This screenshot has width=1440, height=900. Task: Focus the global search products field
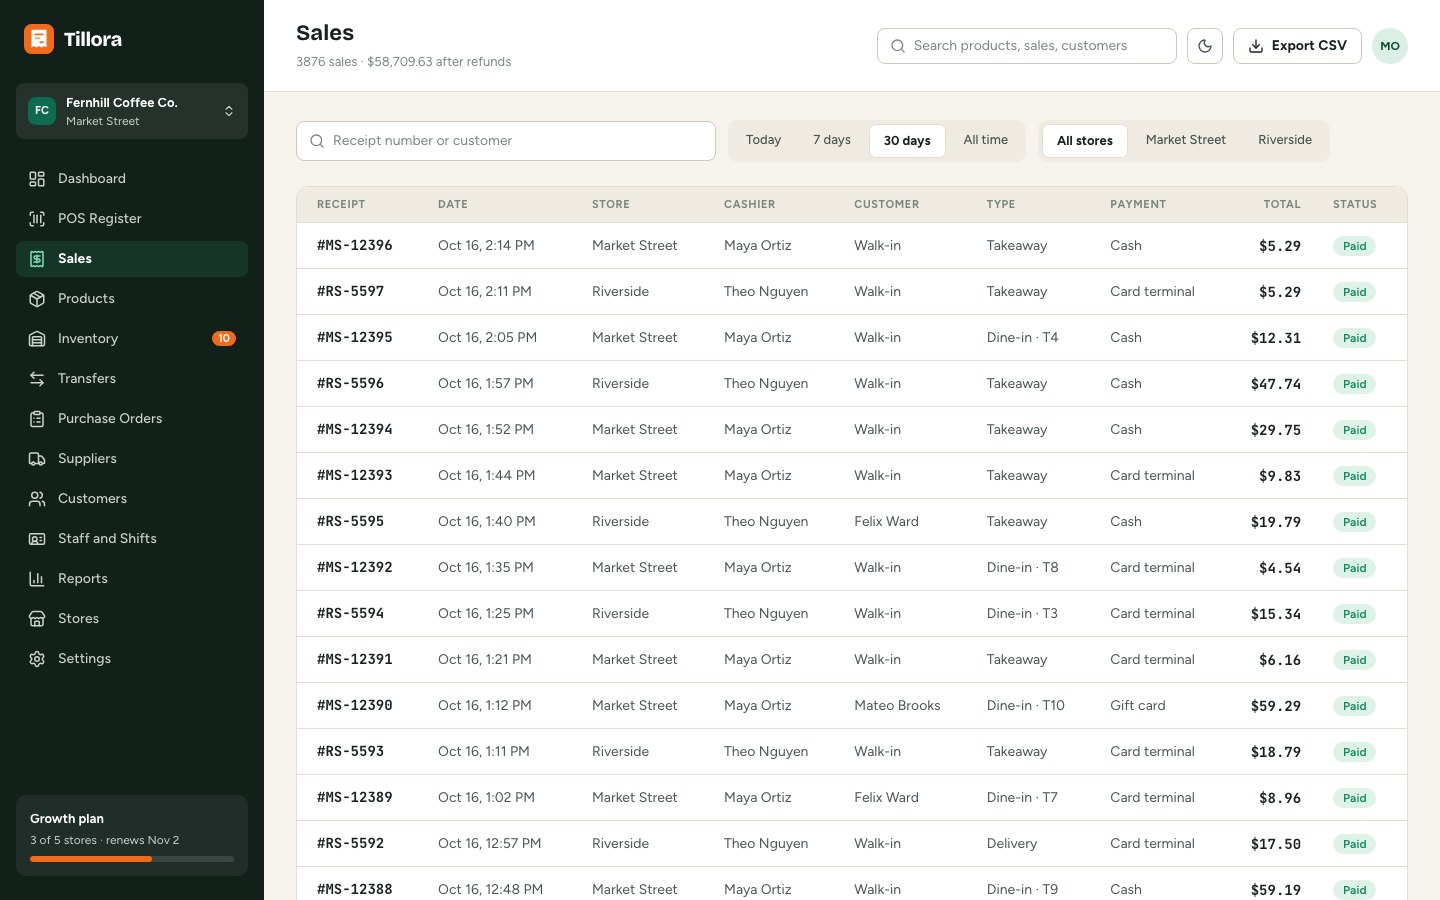(1027, 46)
